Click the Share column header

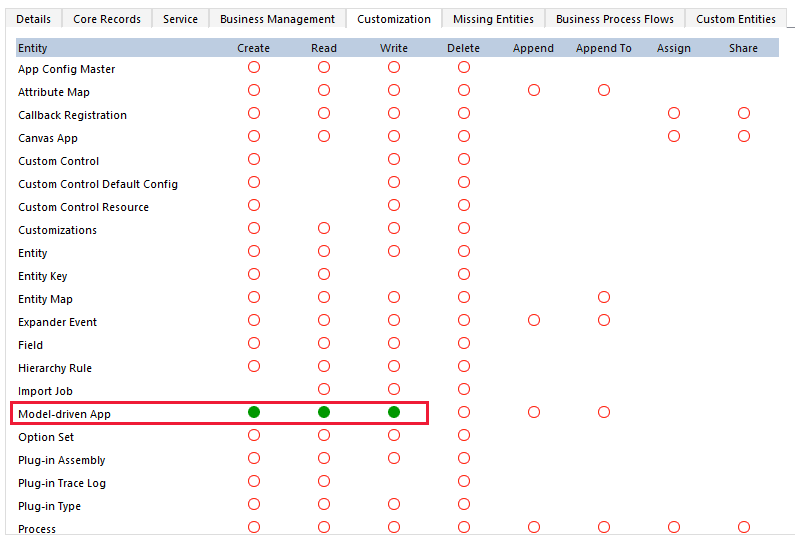click(x=743, y=48)
